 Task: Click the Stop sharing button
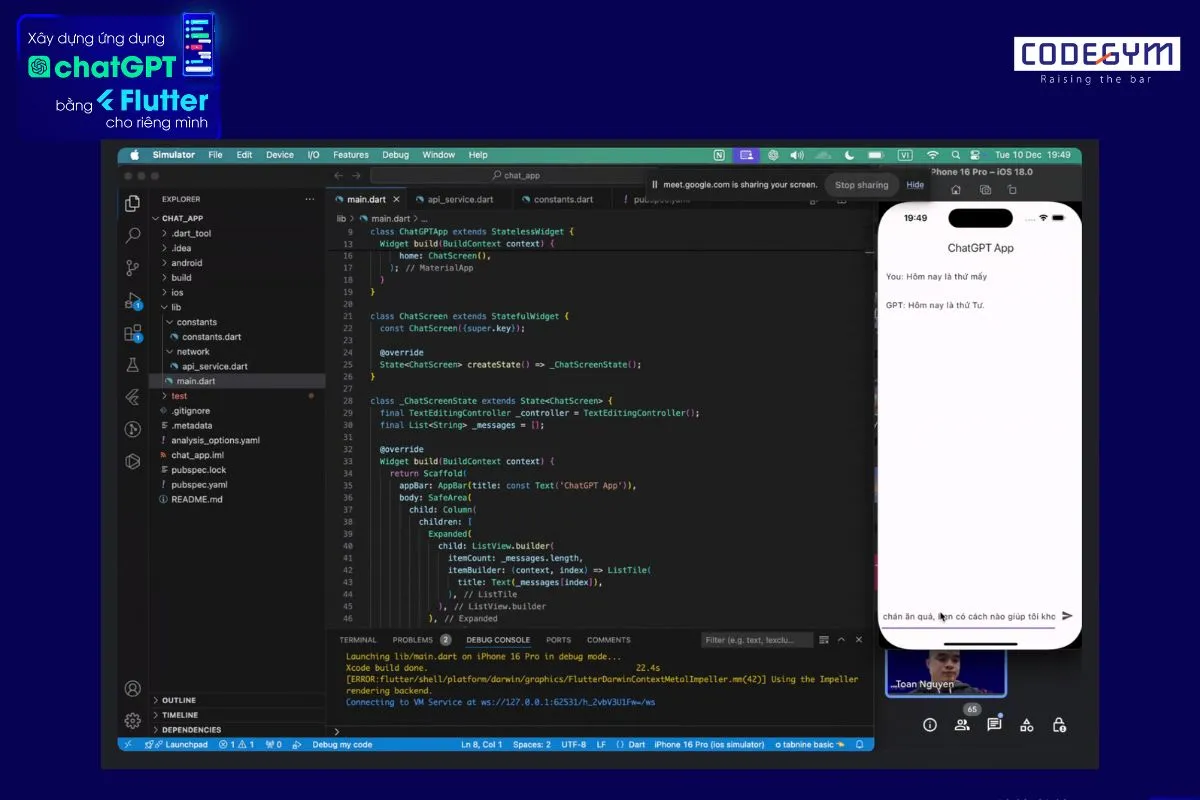coord(861,184)
